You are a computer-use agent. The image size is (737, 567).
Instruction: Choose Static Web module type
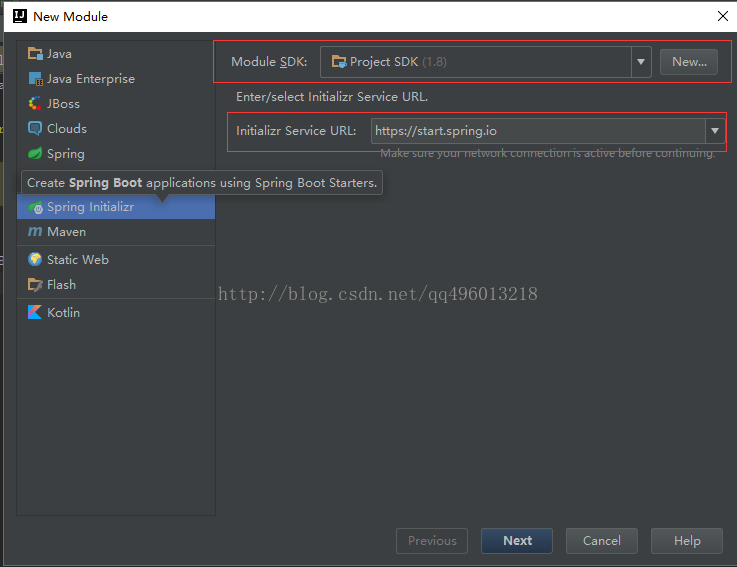tap(116, 259)
